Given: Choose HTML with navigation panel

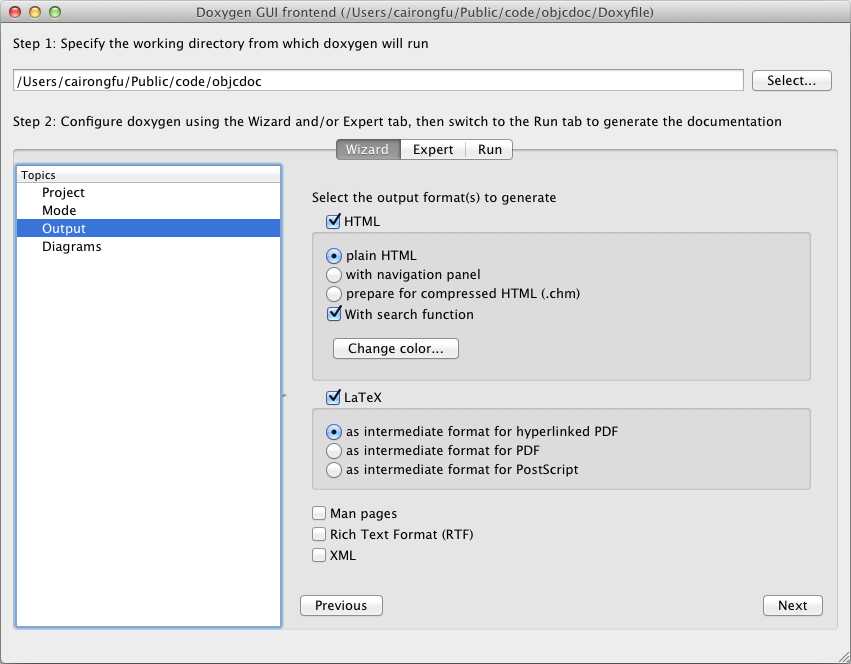Looking at the screenshot, I should 335,274.
